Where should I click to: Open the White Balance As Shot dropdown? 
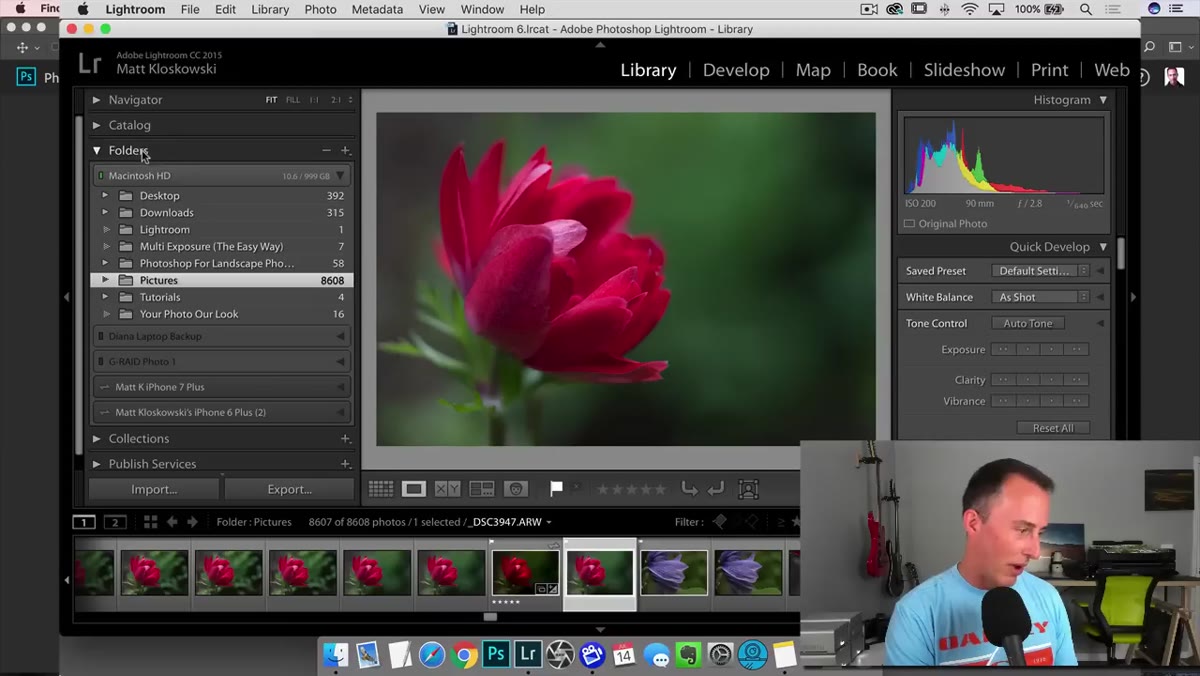(1040, 297)
